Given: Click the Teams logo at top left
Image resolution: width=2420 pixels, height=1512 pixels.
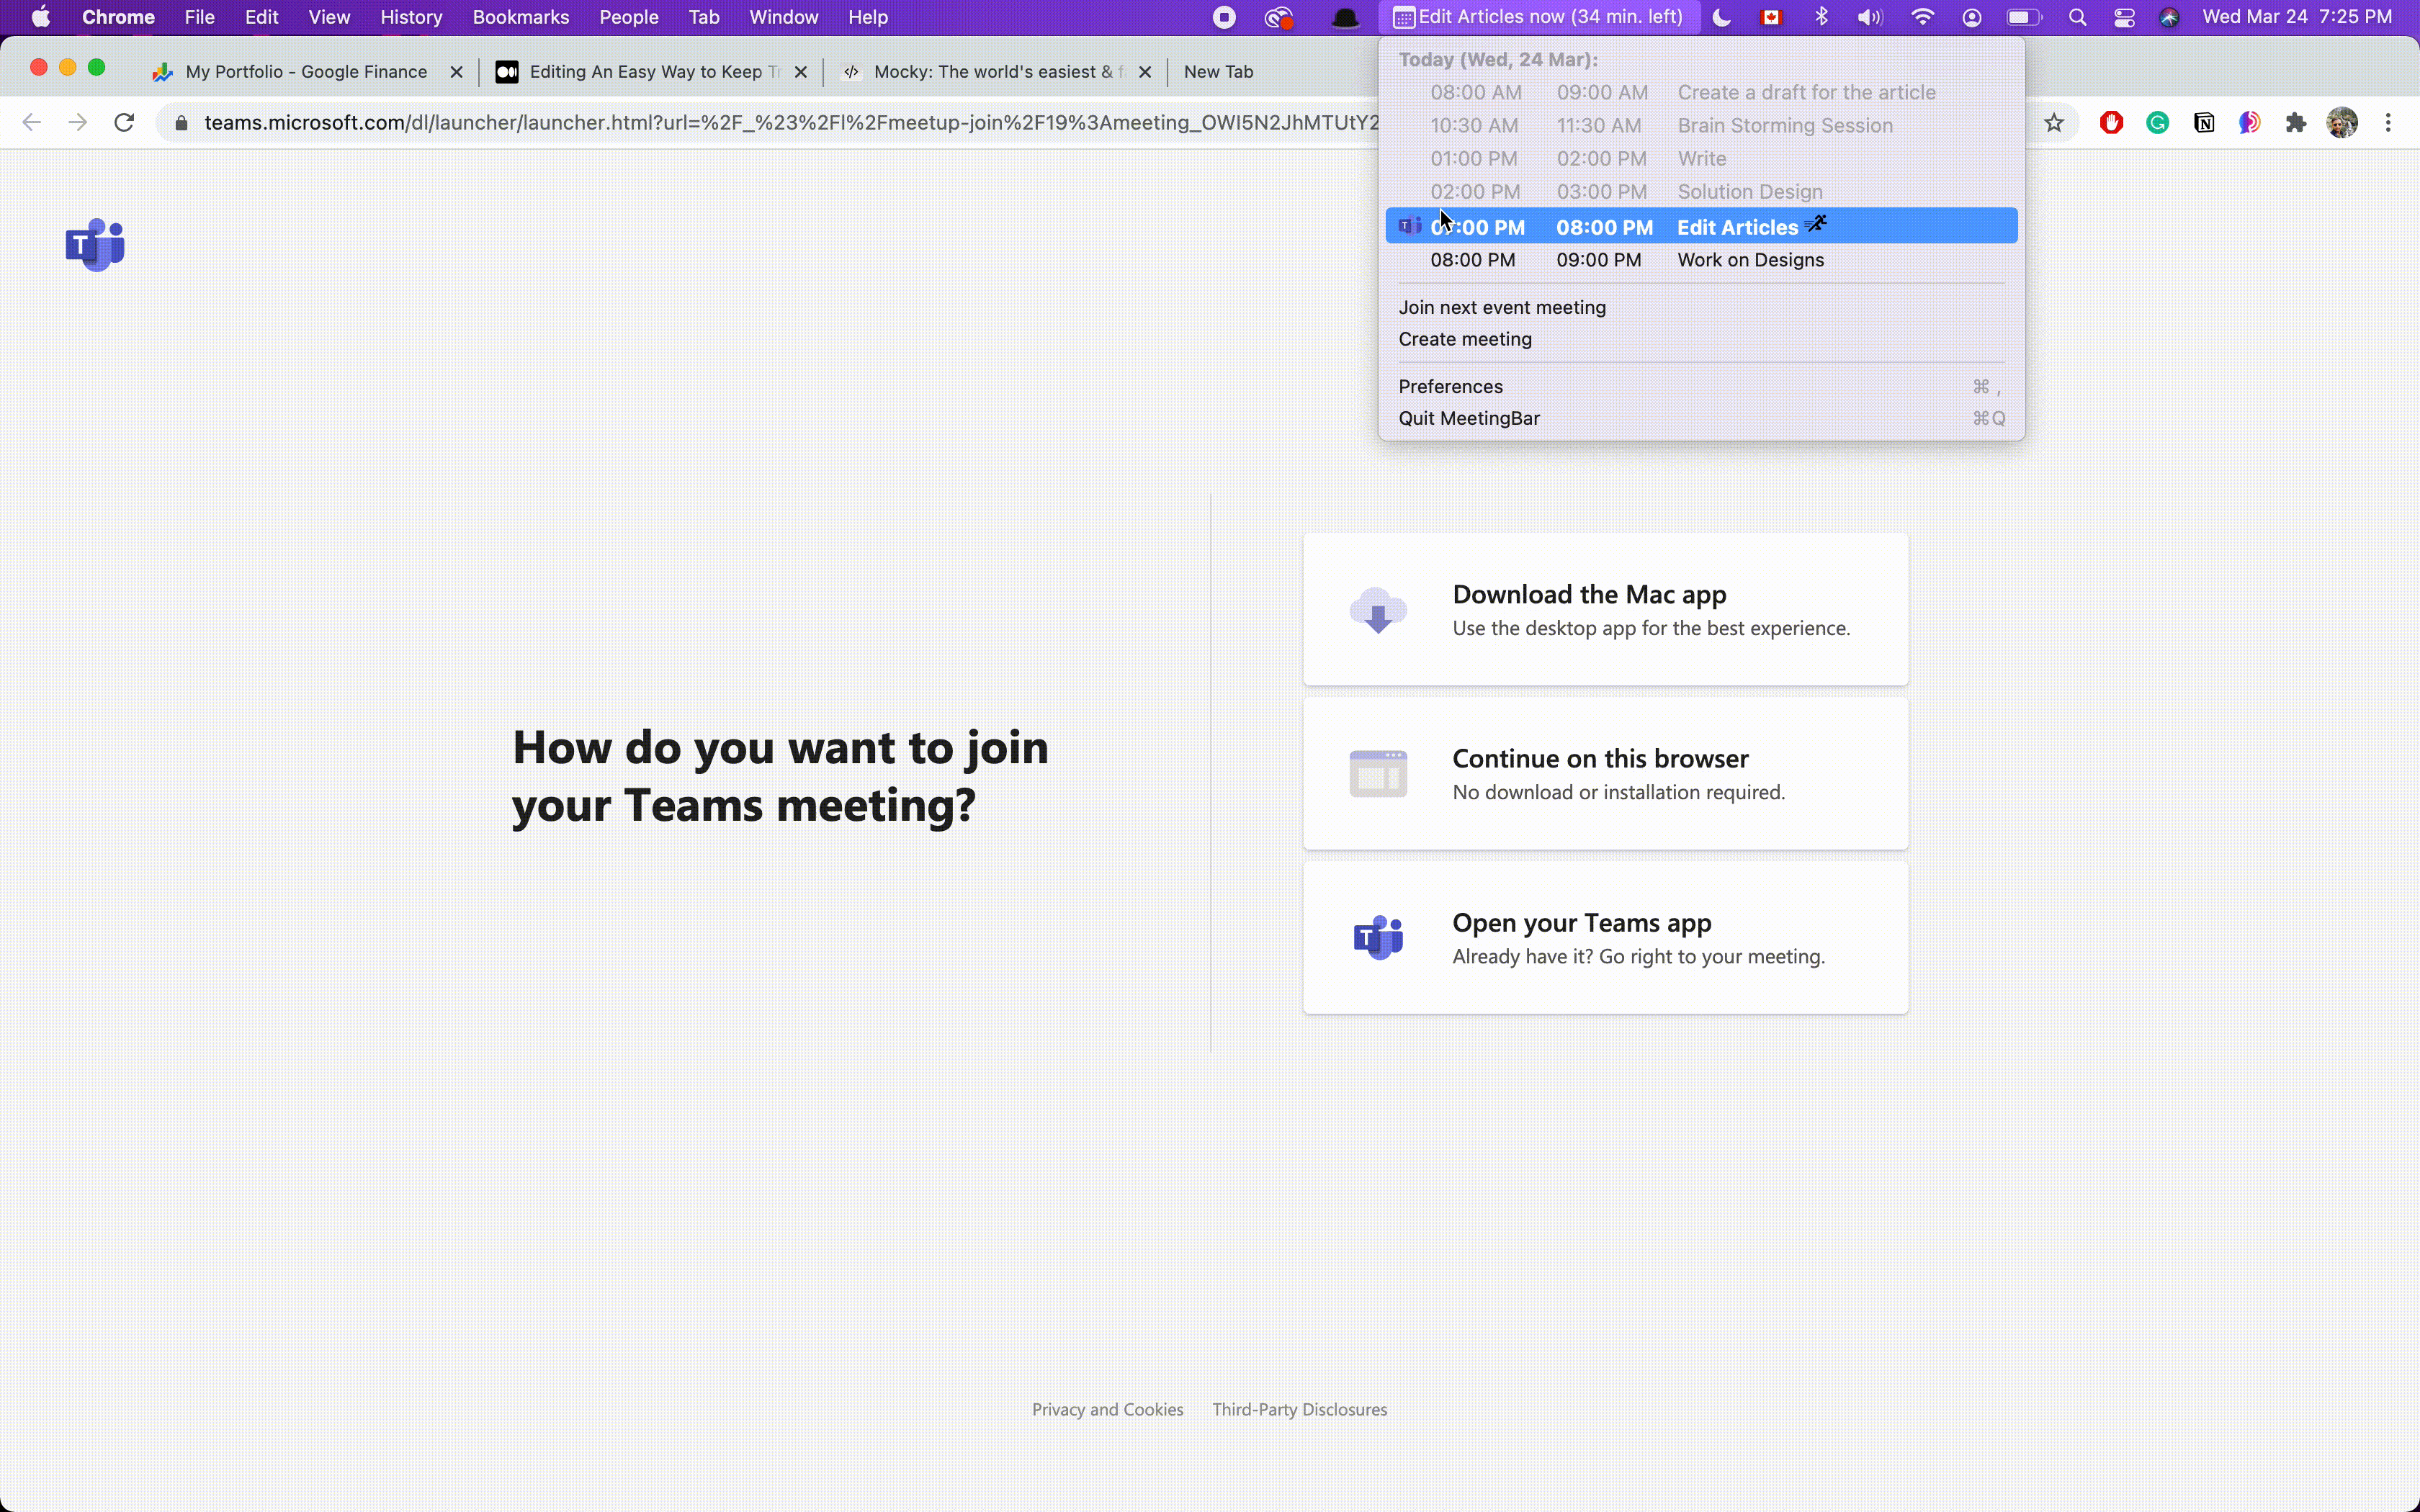Looking at the screenshot, I should 95,245.
